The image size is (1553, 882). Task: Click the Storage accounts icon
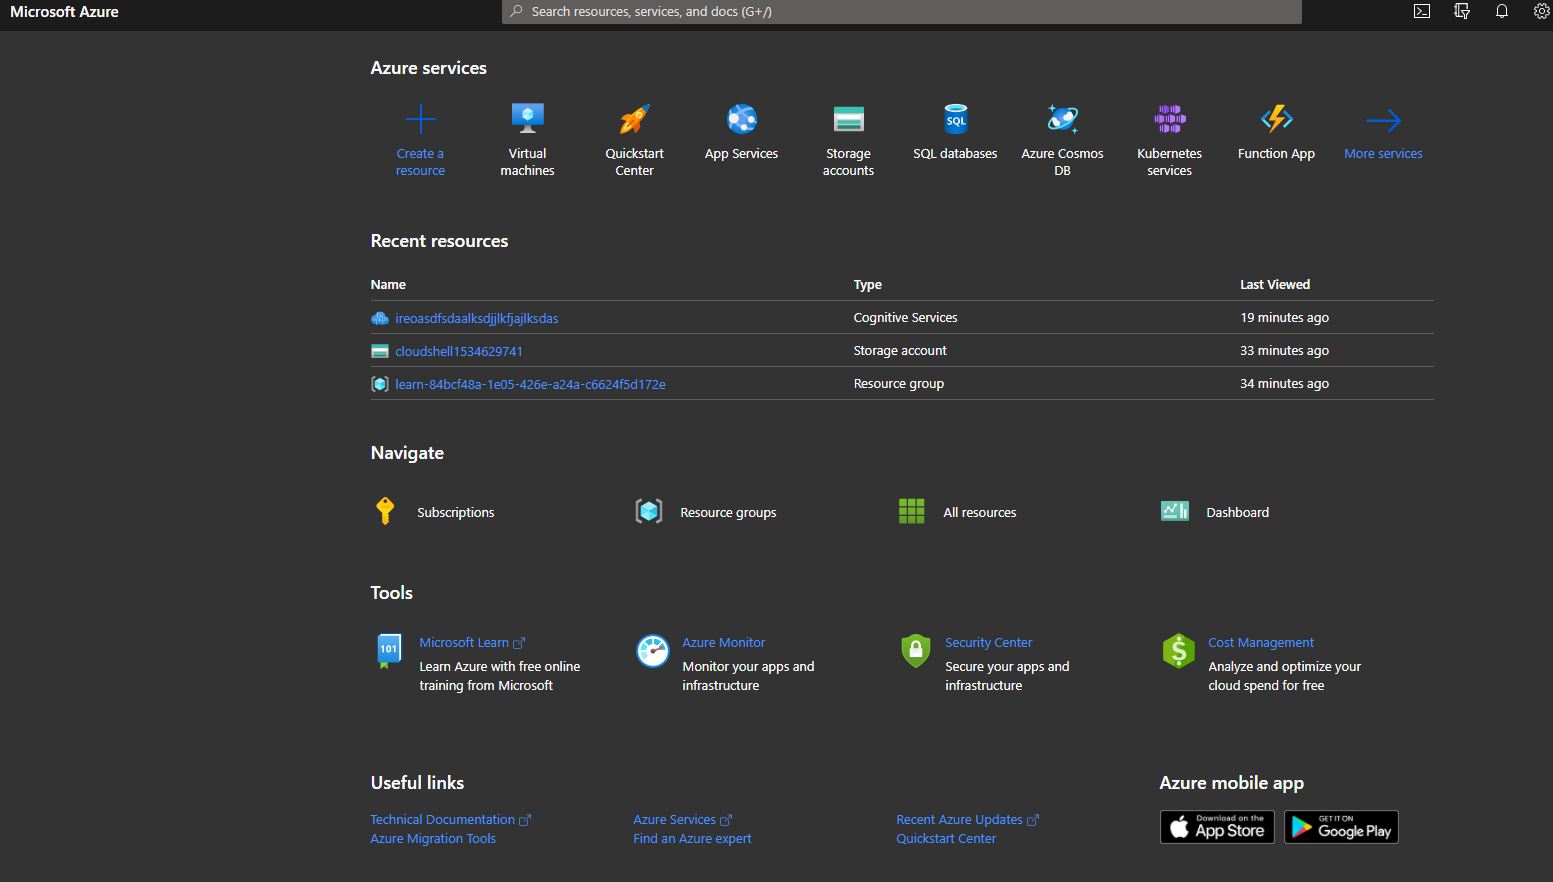point(848,118)
